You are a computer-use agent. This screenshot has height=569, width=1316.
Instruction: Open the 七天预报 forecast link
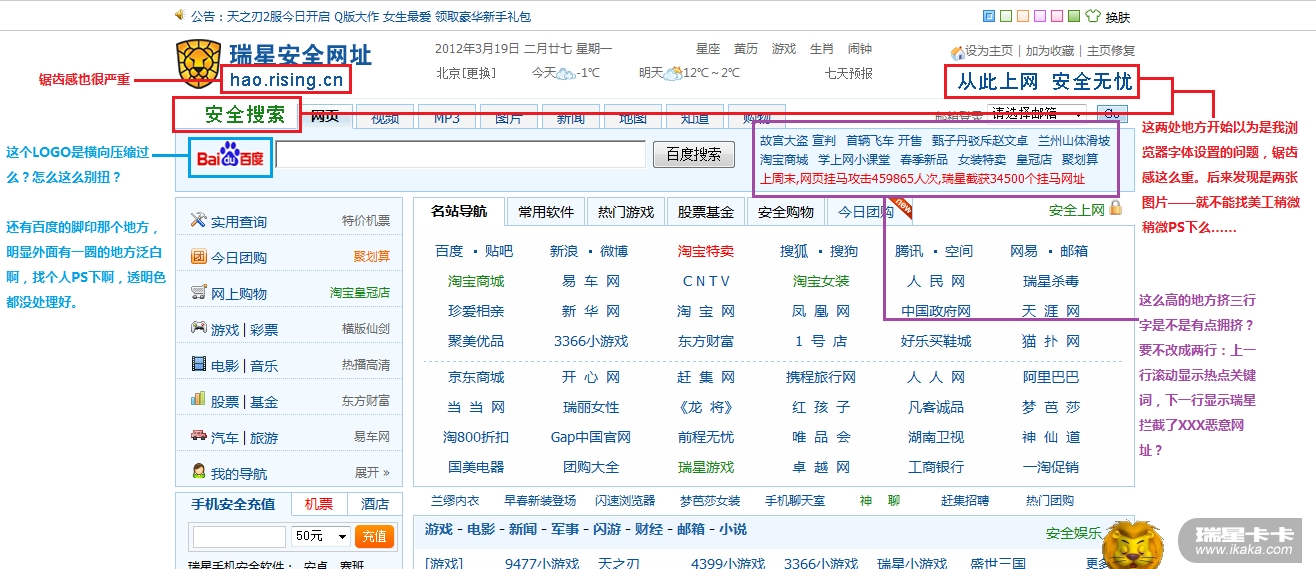click(x=849, y=73)
